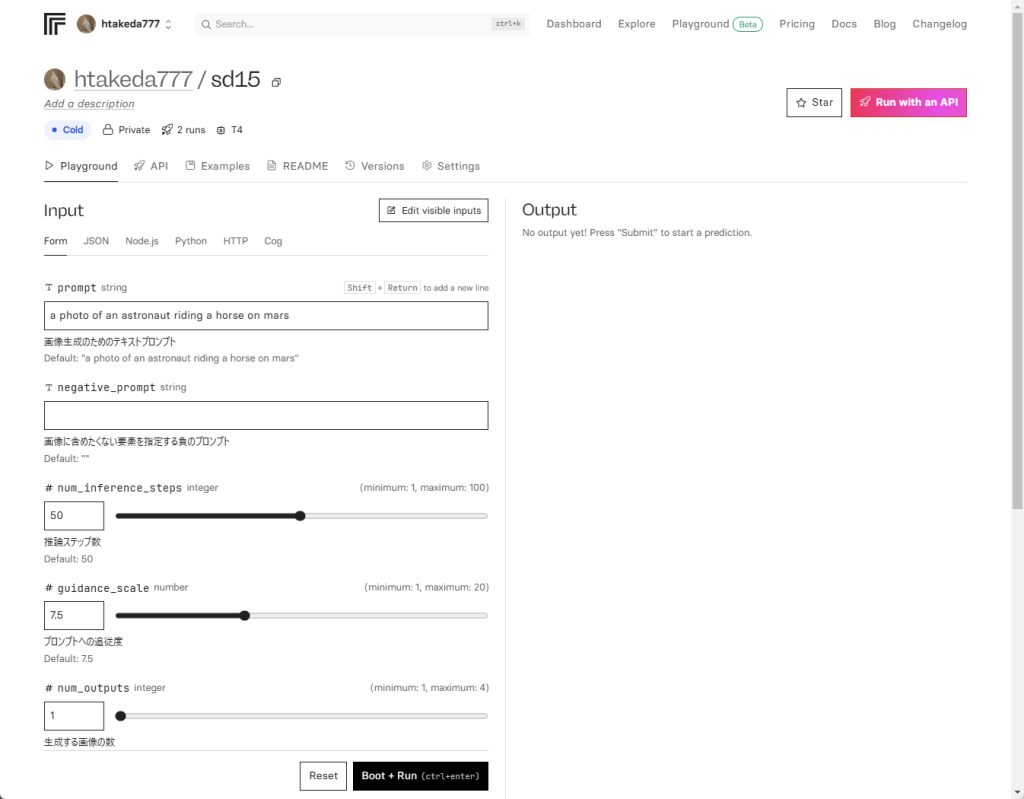The image size is (1024, 799).
Task: Click into the negative_prompt text field
Action: click(266, 416)
